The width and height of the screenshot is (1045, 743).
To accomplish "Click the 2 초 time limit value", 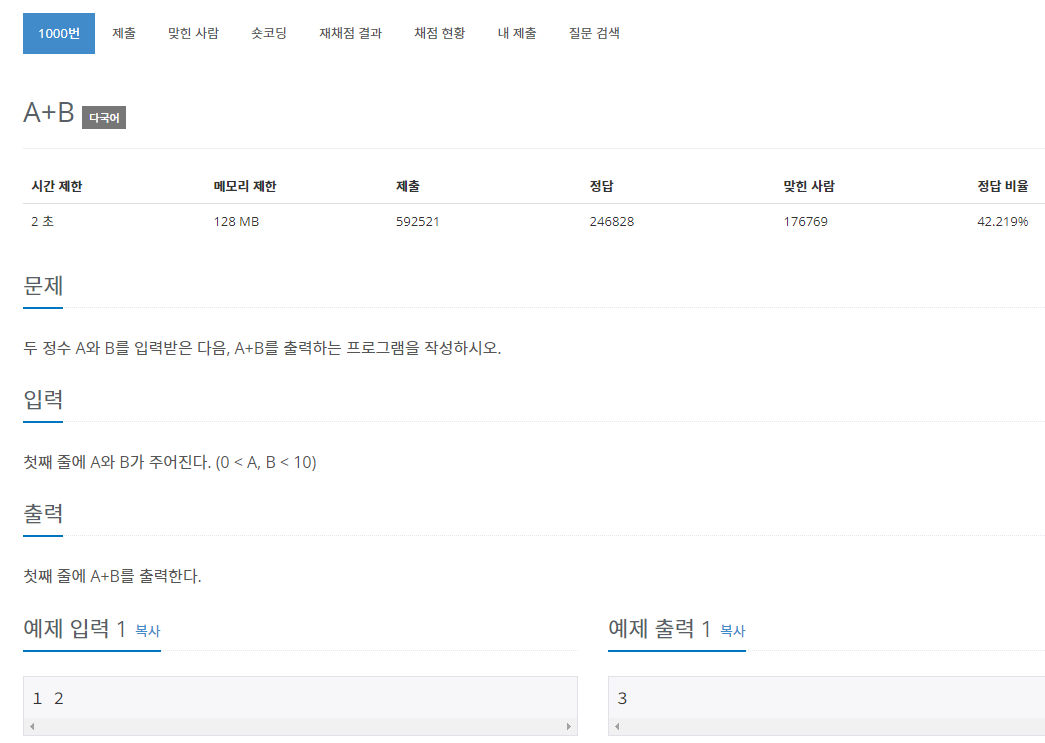I will pyautogui.click(x=43, y=222).
